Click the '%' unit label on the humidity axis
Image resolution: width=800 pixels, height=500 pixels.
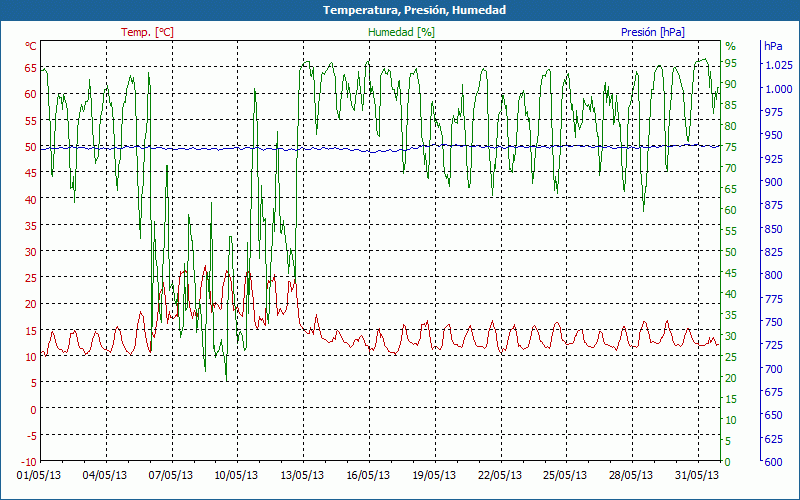click(x=731, y=46)
